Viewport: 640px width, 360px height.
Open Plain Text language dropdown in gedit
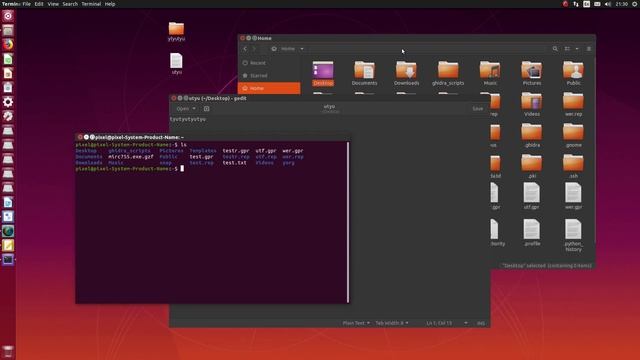click(356, 323)
